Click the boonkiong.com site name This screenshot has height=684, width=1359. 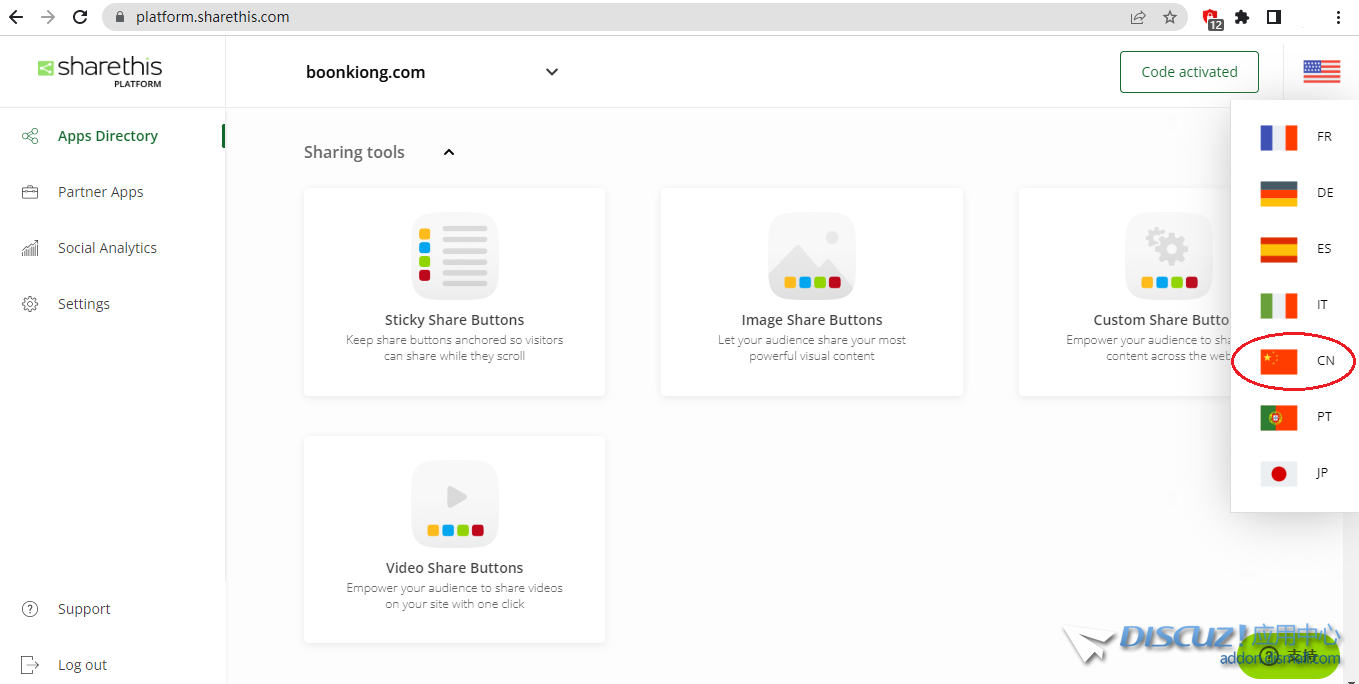pyautogui.click(x=365, y=72)
